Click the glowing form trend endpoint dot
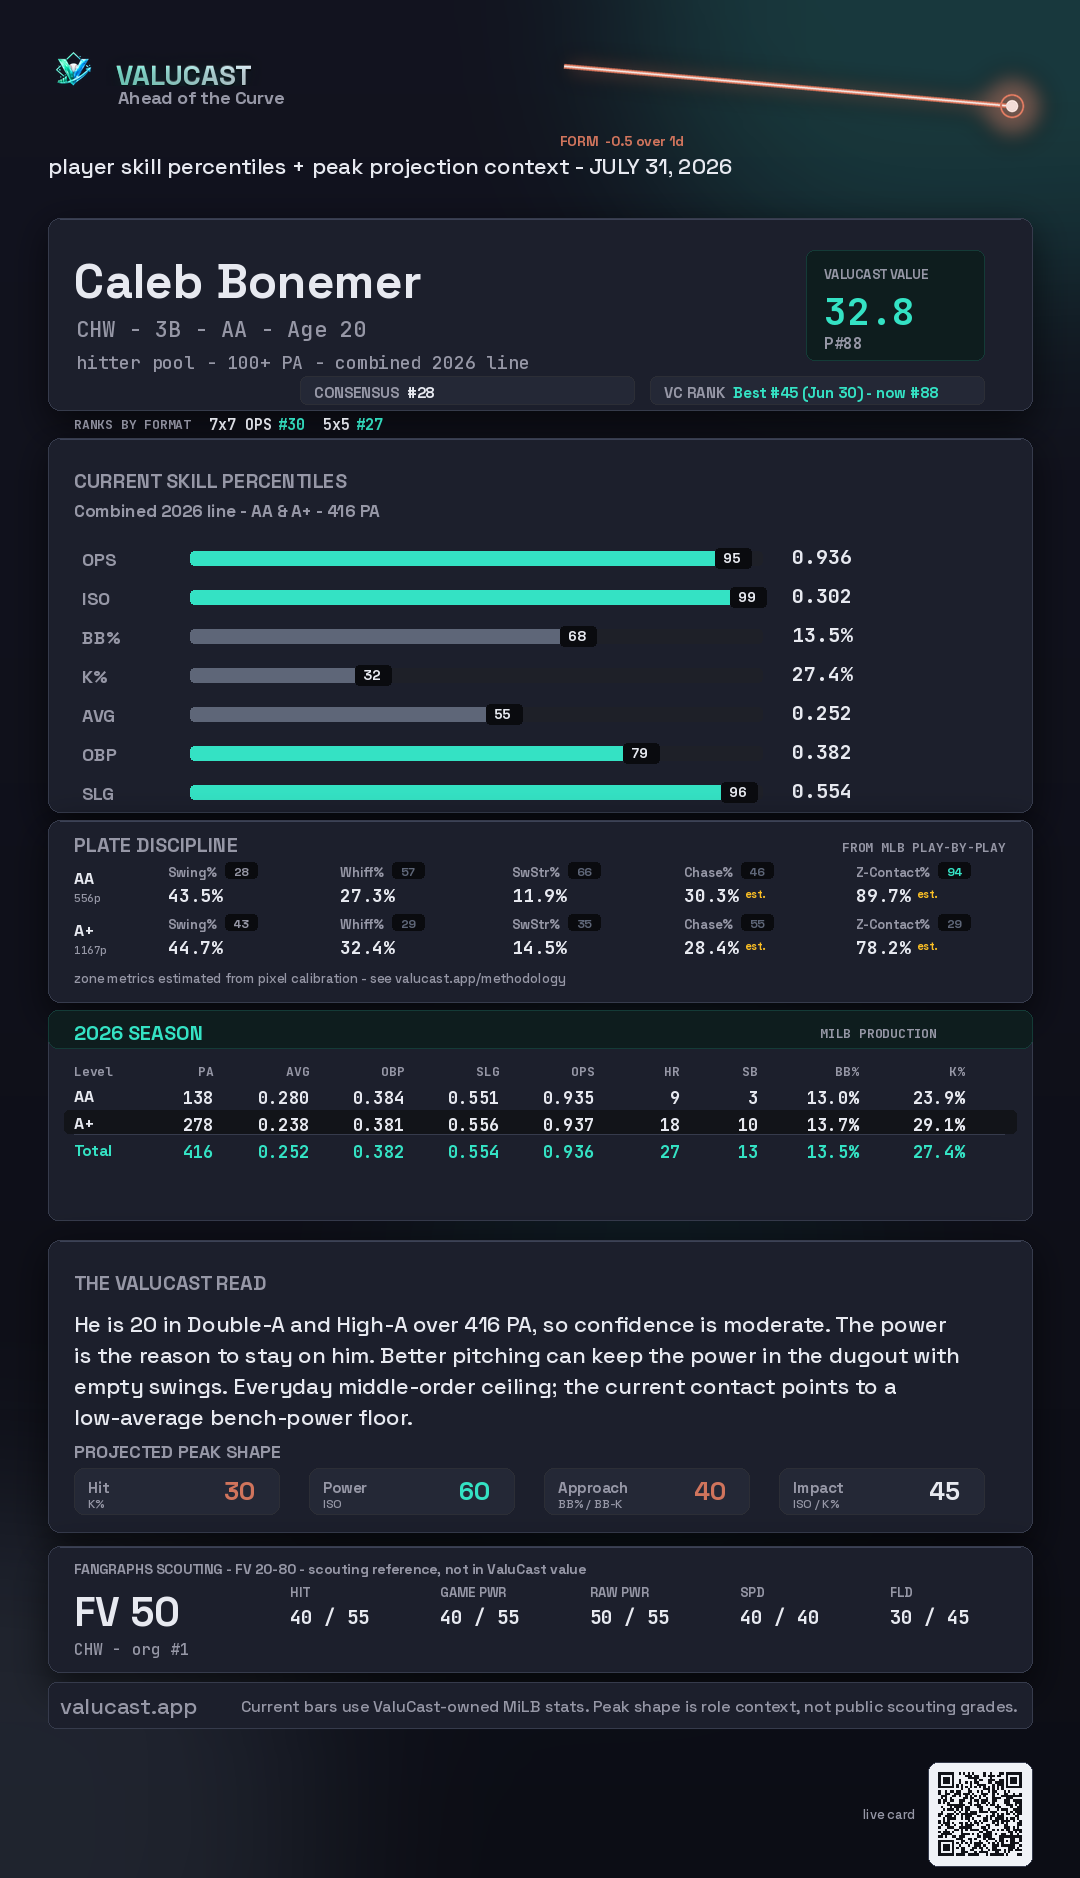This screenshot has height=1878, width=1080. click(x=1012, y=105)
